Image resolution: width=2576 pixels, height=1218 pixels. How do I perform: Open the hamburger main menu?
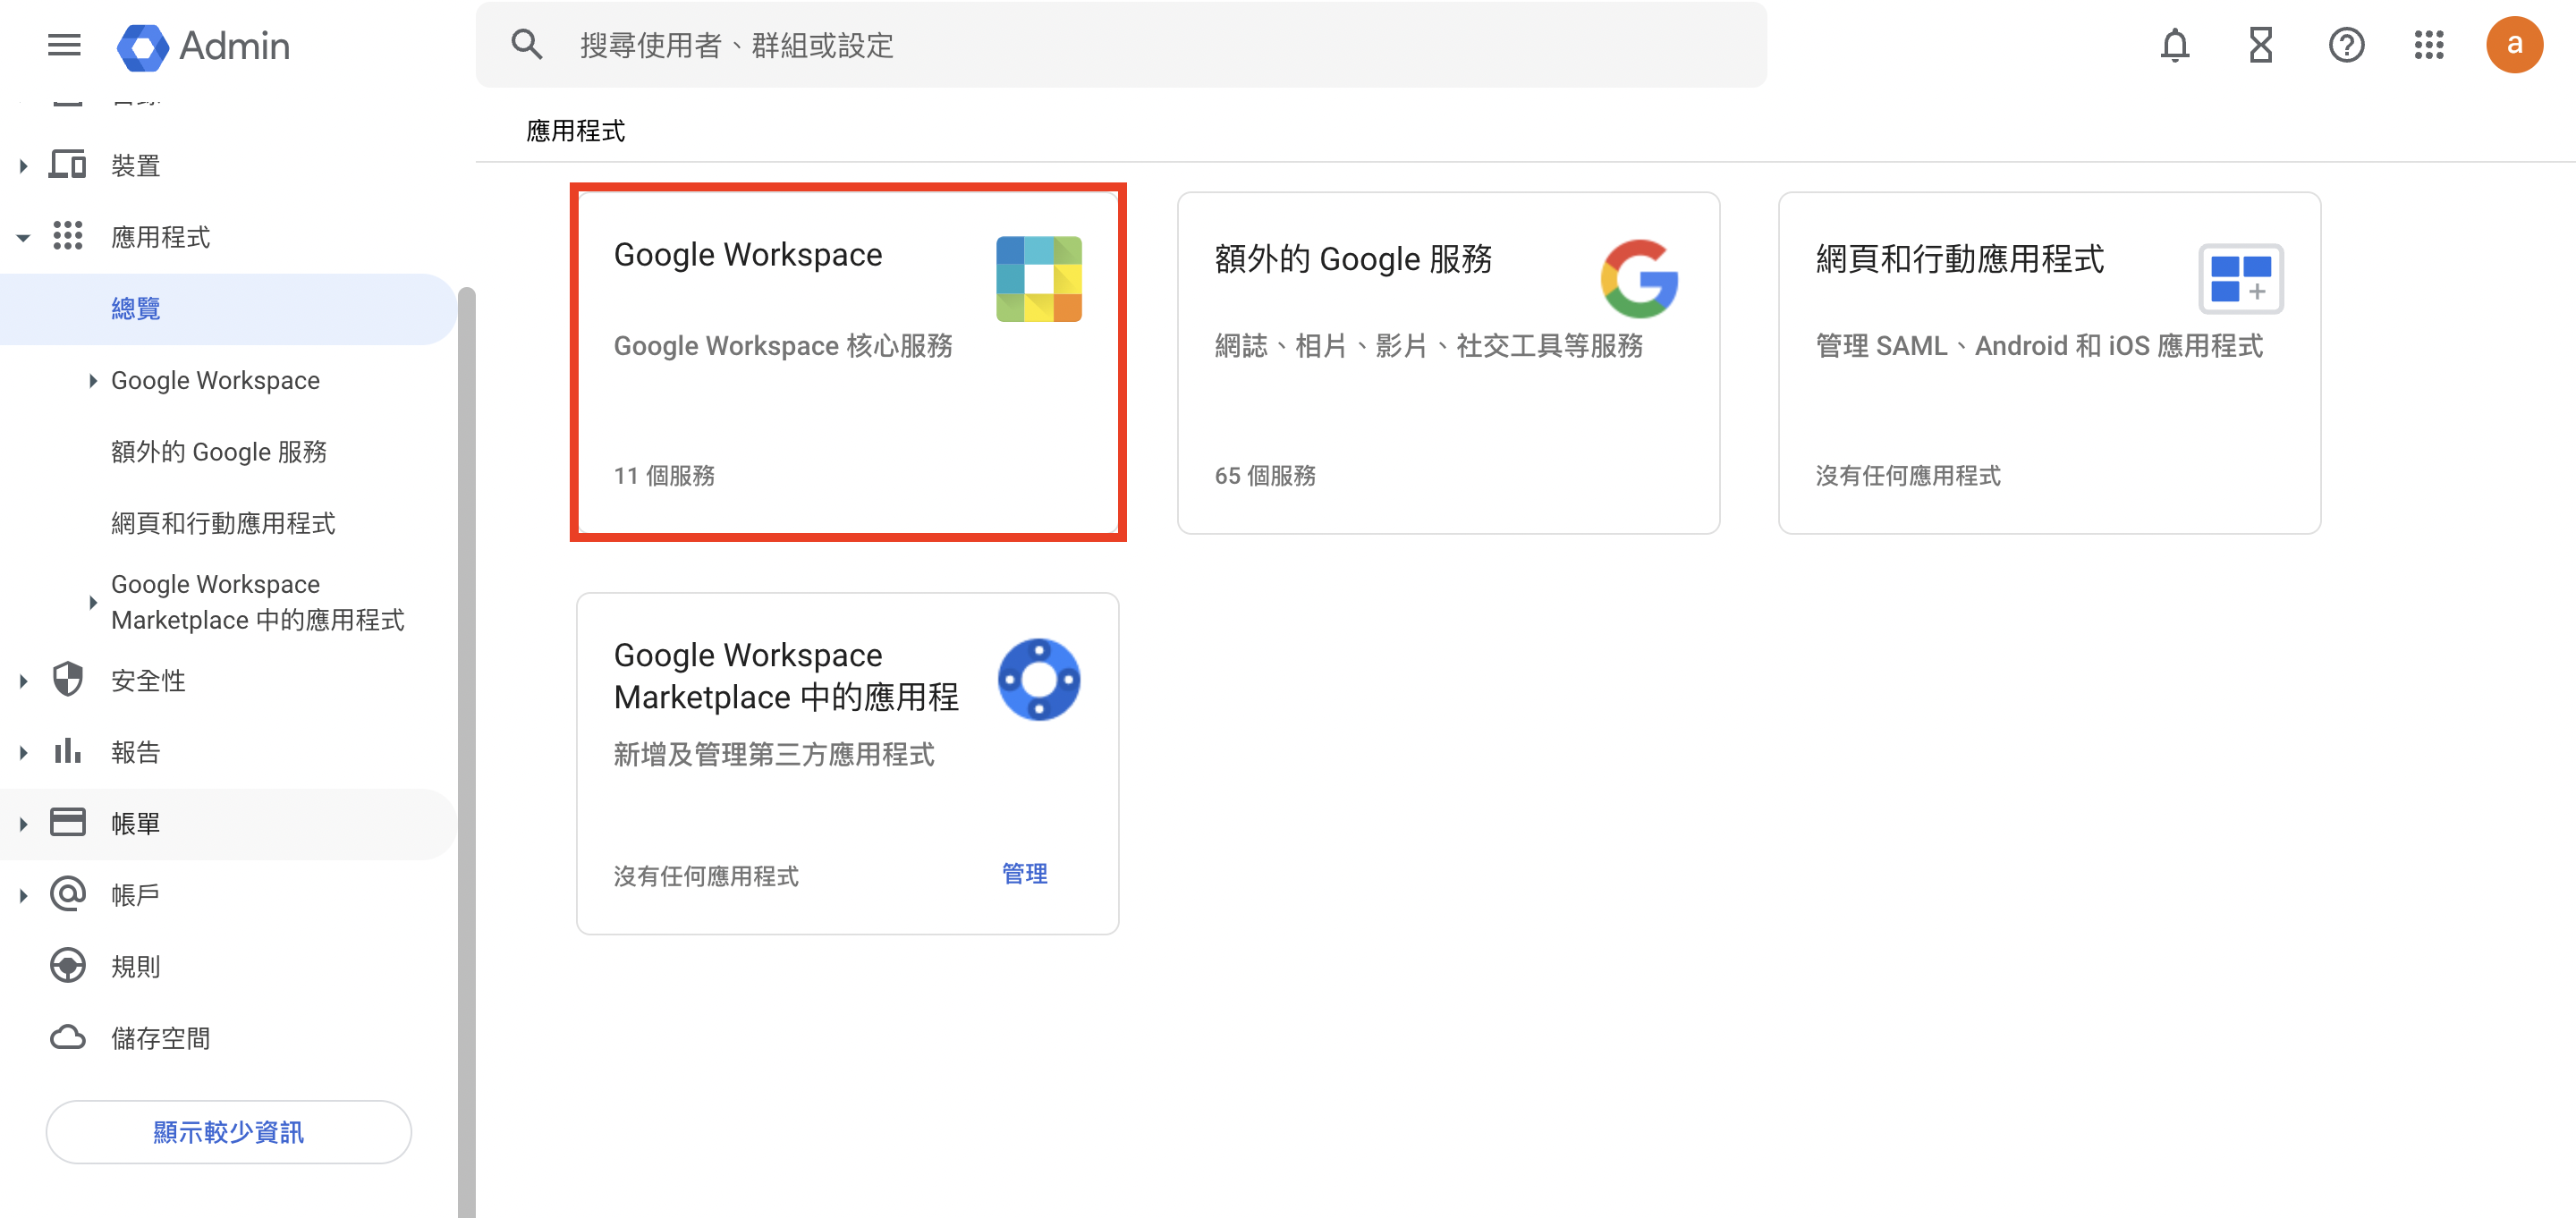[64, 45]
